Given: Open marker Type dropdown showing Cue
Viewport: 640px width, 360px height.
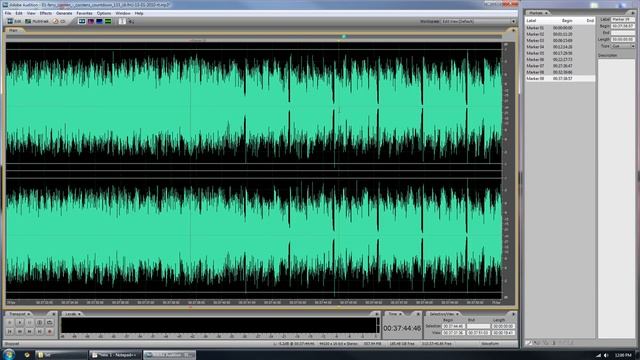Looking at the screenshot, I should (623, 46).
